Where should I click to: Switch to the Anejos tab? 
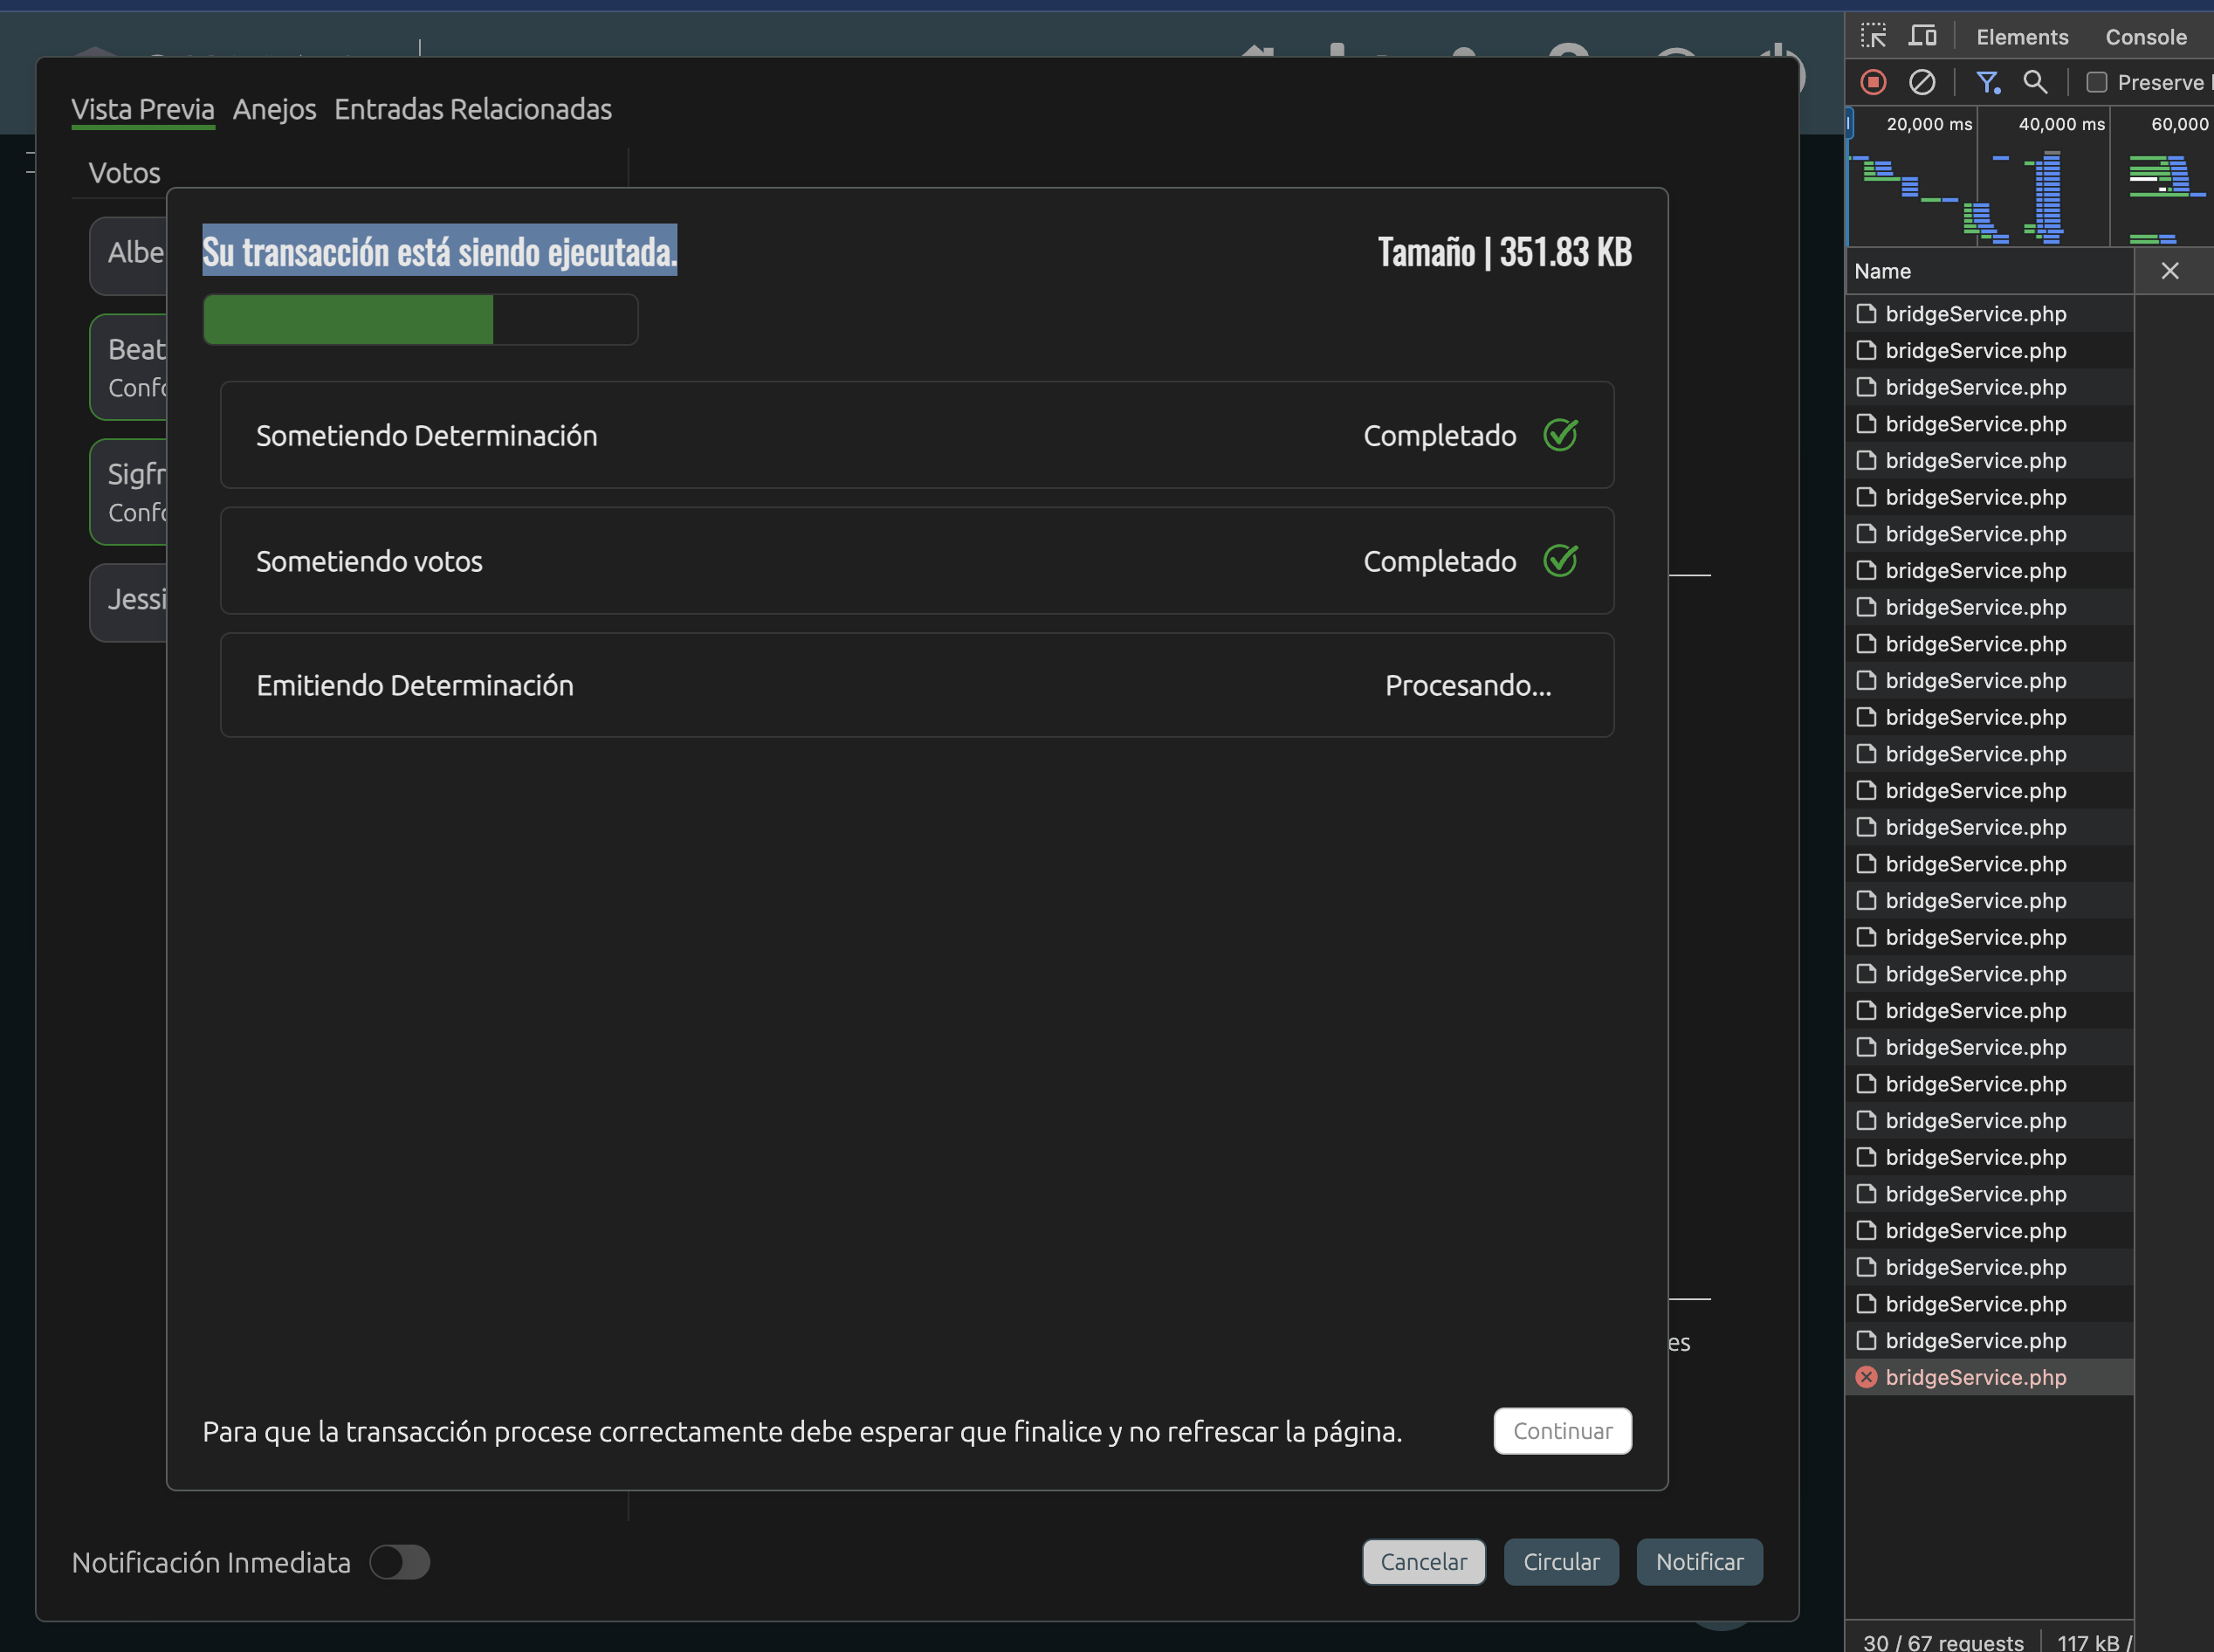point(274,109)
